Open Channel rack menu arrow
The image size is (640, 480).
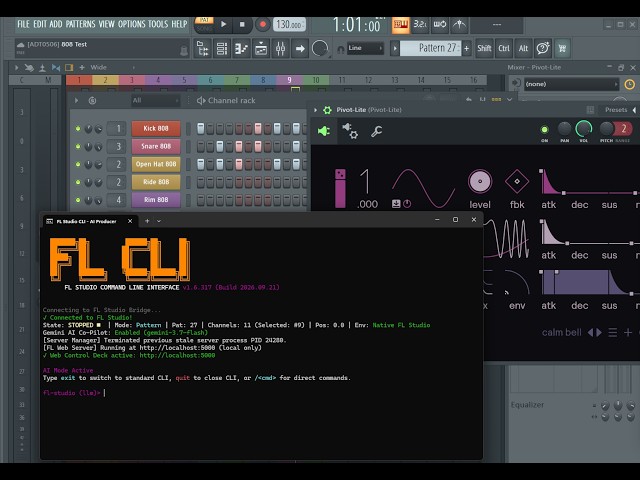tap(76, 100)
